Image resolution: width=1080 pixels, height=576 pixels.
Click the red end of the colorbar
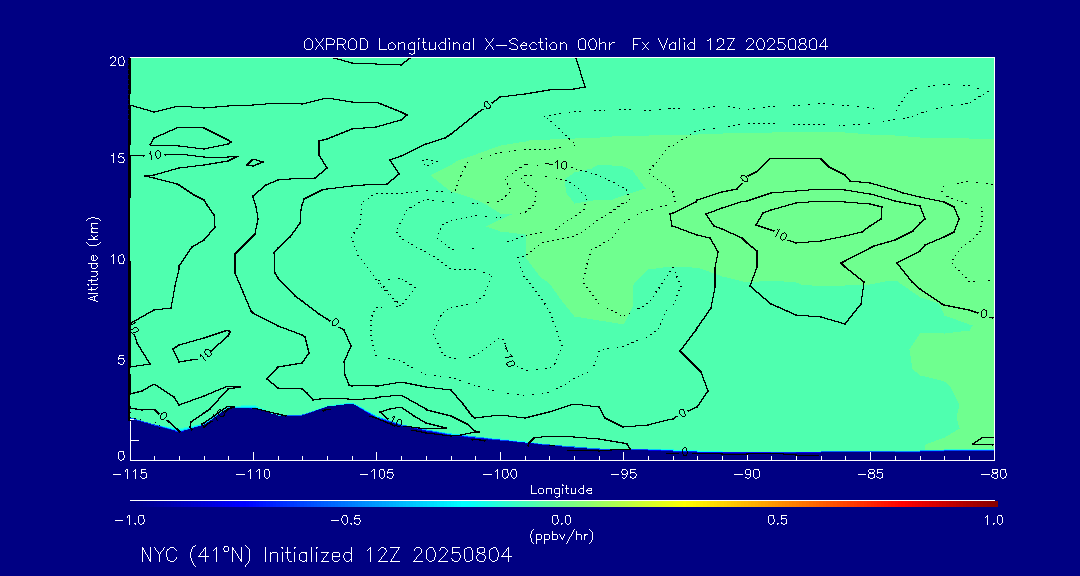988,503
